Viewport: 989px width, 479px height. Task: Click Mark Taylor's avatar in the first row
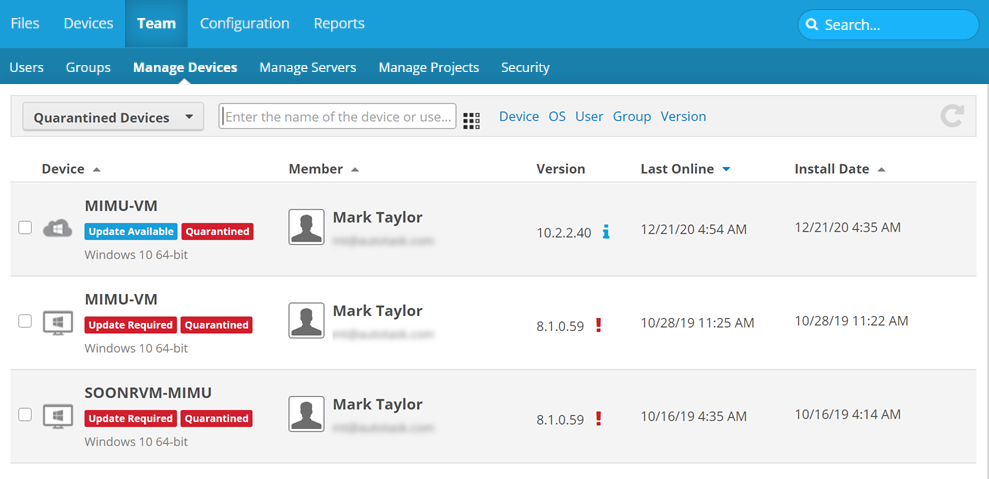(x=306, y=228)
